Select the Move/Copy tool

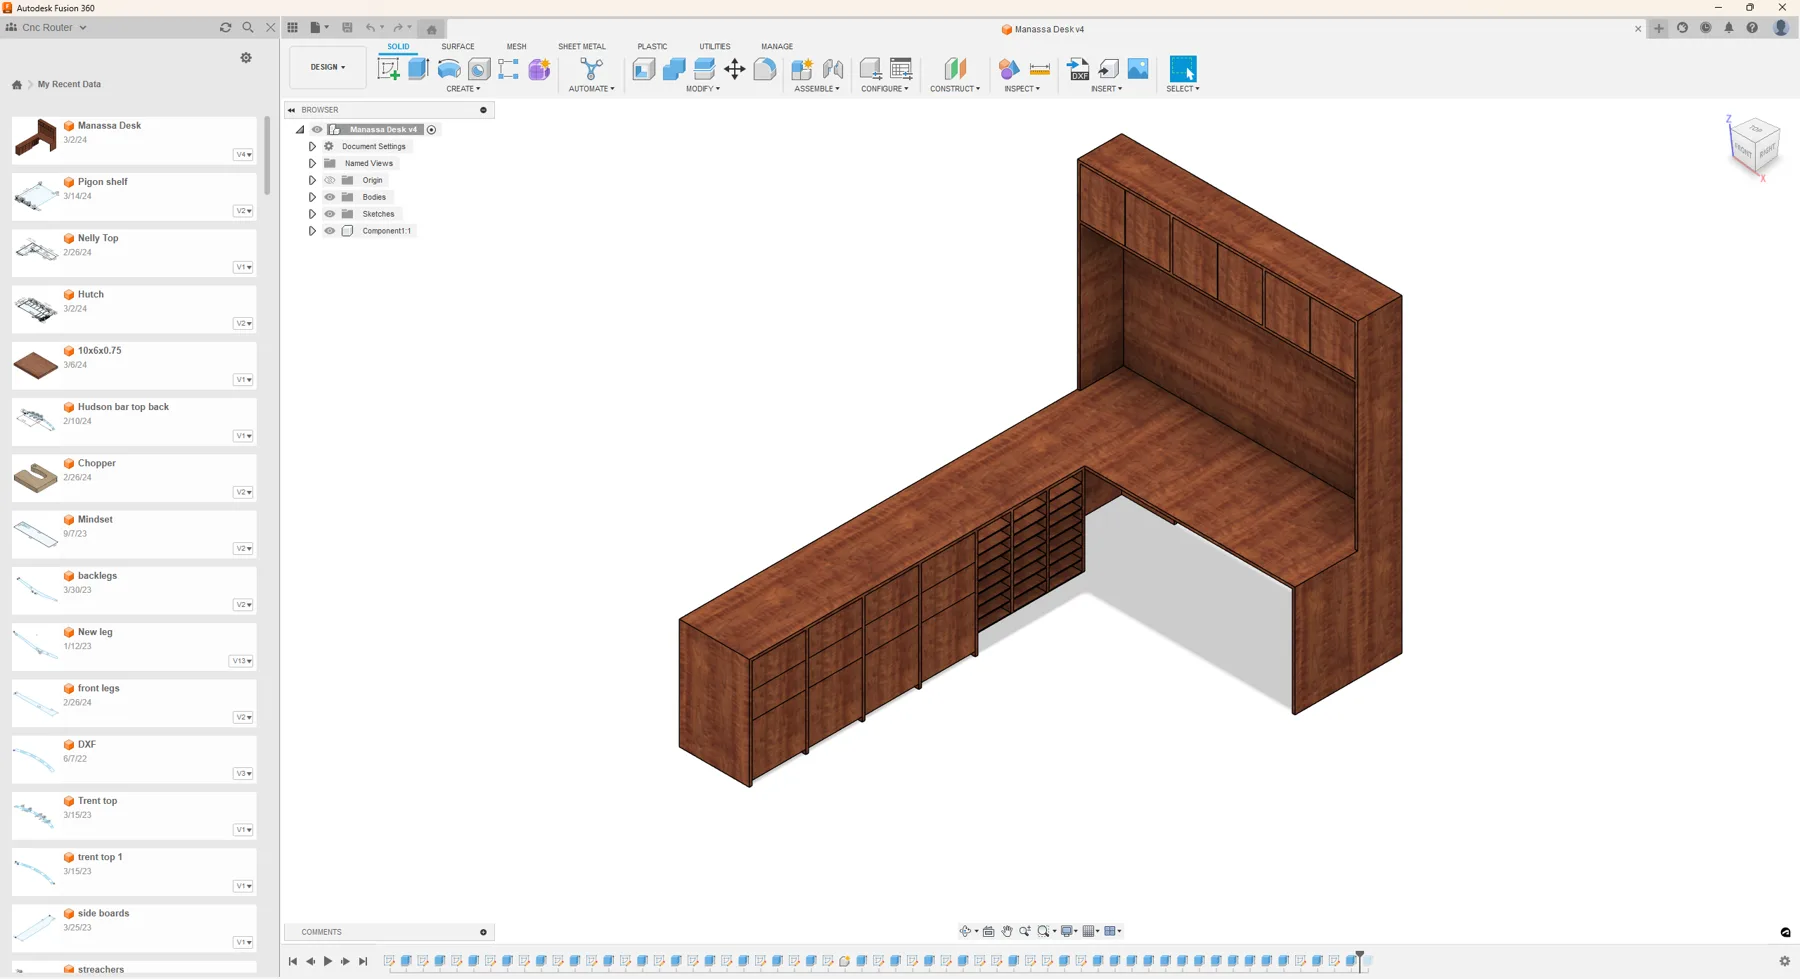(x=734, y=69)
